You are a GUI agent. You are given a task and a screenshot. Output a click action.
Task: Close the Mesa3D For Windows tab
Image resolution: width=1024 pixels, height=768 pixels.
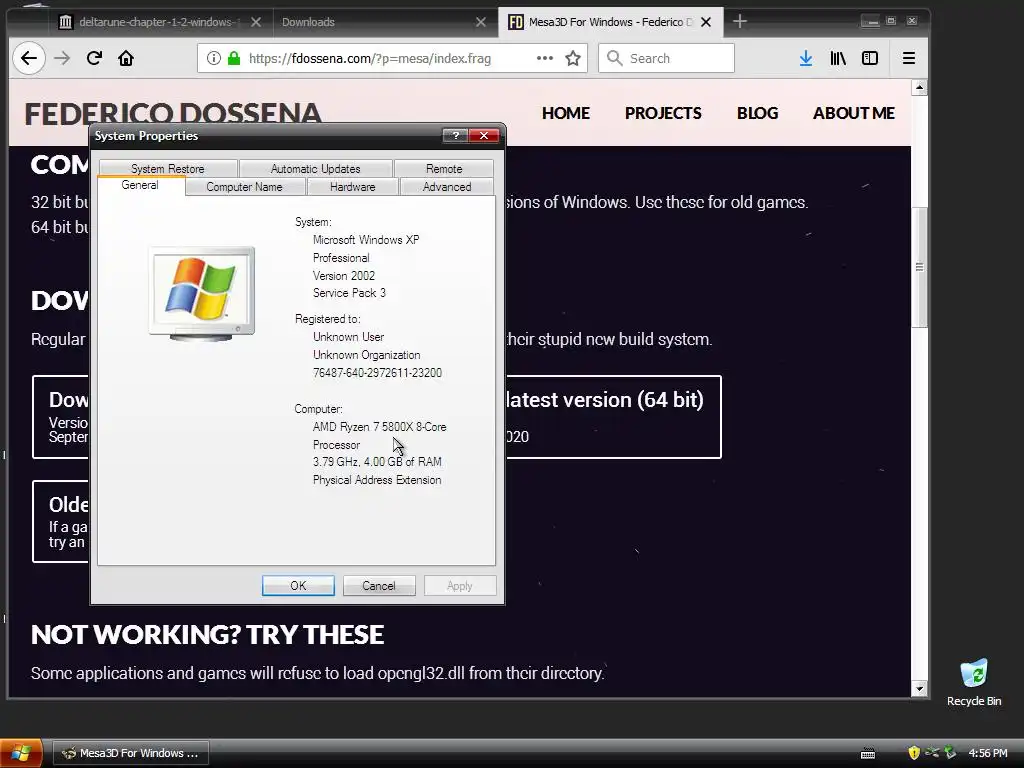click(706, 22)
